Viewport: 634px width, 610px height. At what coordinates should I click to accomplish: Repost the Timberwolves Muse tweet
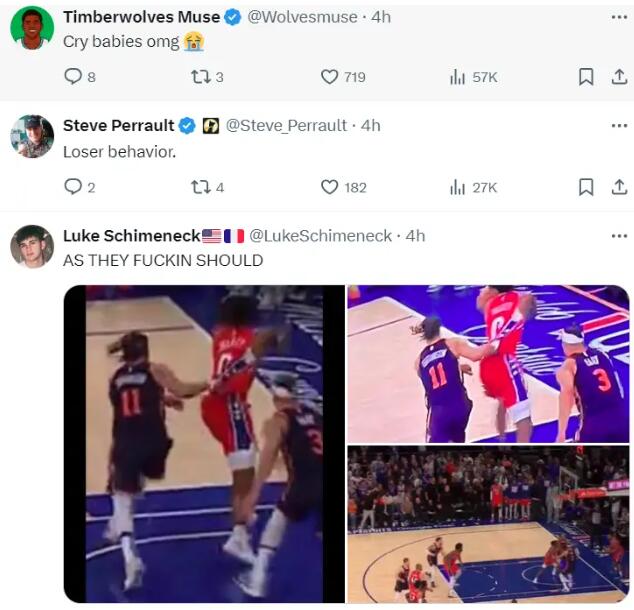[x=199, y=77]
